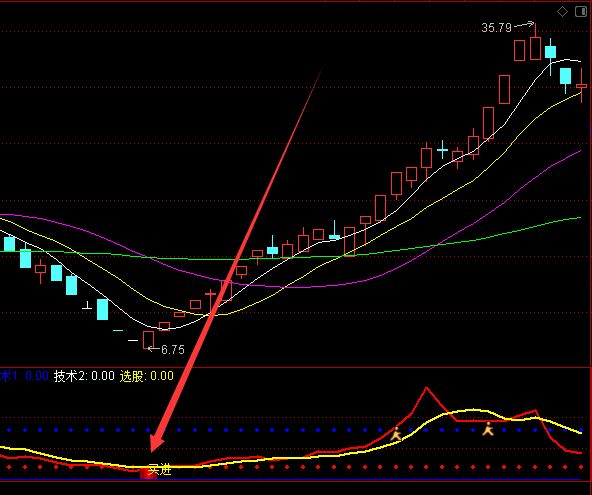Click the peak of red indicator line
The height and width of the screenshot is (495, 592).
[x=427, y=388]
